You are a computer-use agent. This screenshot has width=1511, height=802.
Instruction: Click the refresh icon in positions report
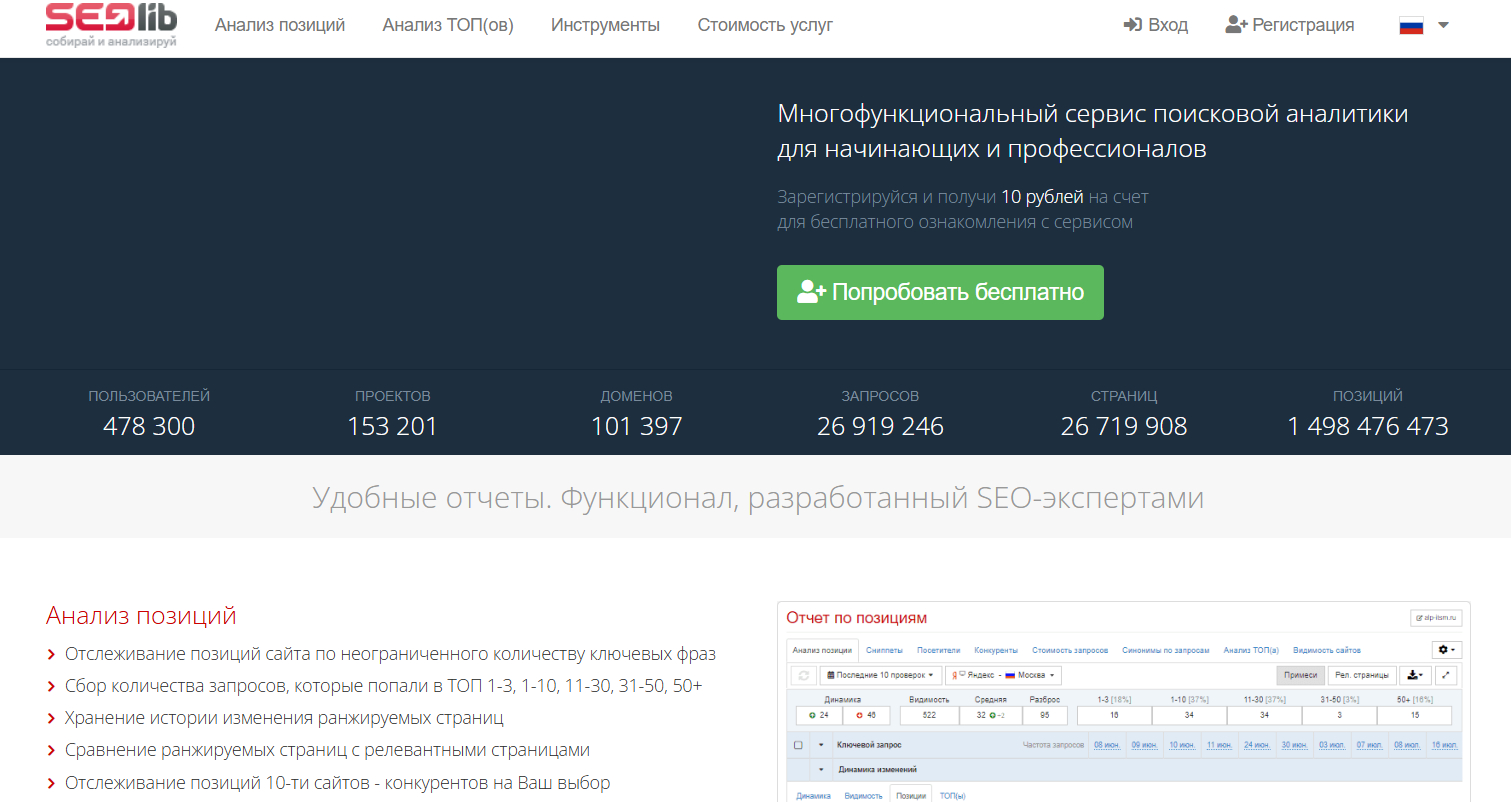(x=803, y=676)
